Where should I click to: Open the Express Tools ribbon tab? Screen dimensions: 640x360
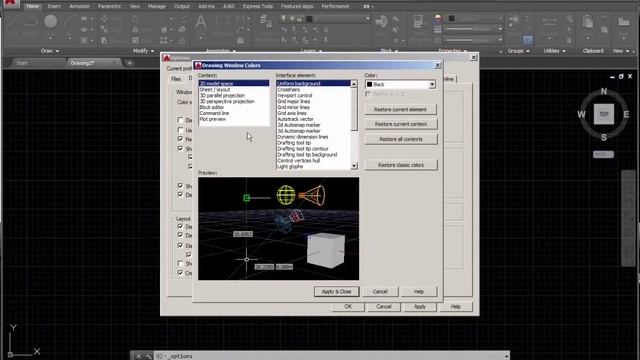(258, 6)
